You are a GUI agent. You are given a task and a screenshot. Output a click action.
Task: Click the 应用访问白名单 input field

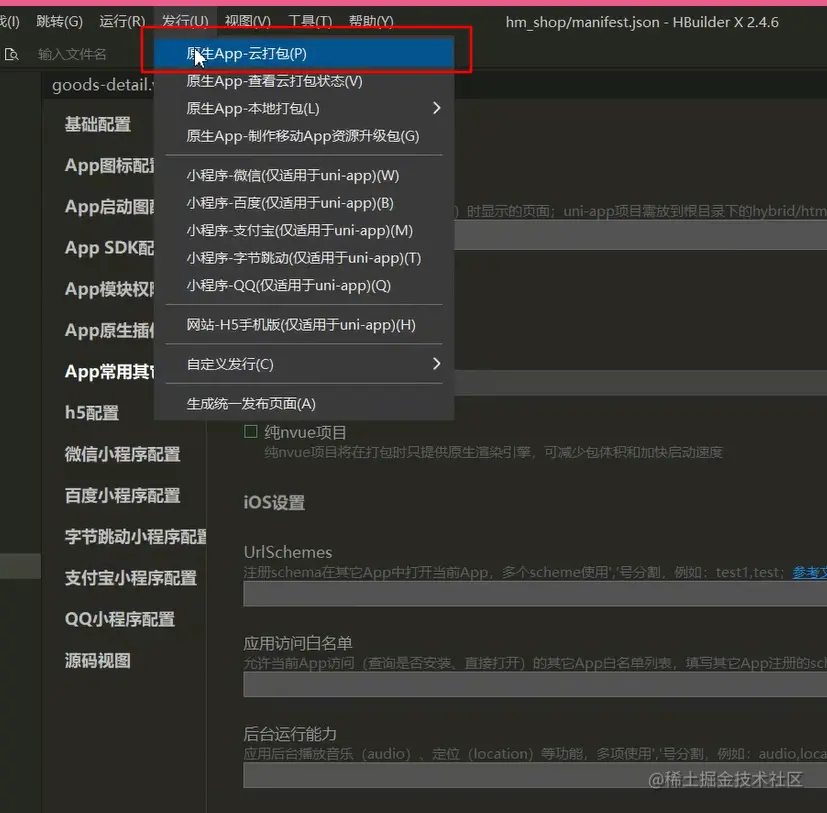[x=535, y=684]
